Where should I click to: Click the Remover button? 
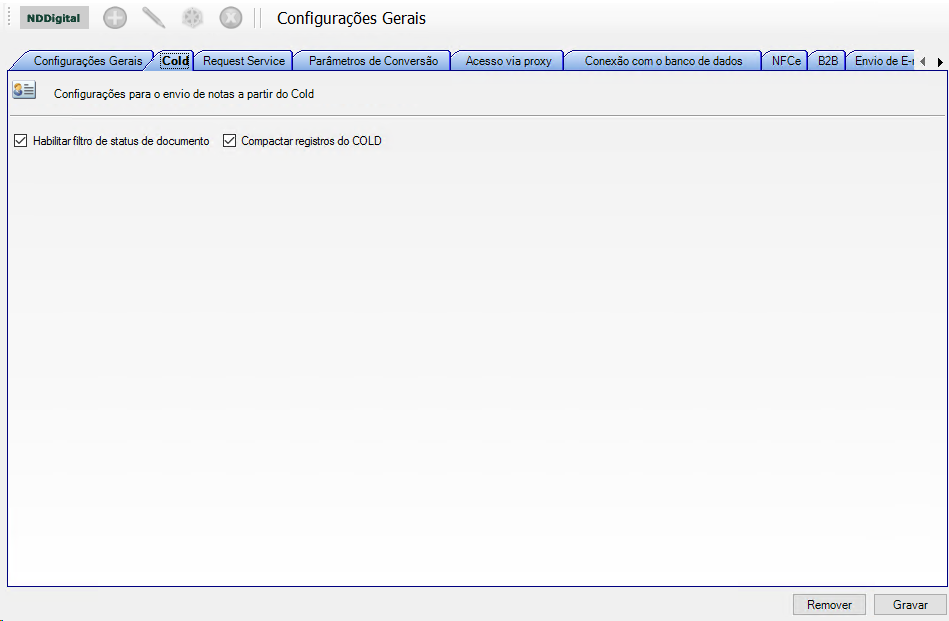(829, 605)
